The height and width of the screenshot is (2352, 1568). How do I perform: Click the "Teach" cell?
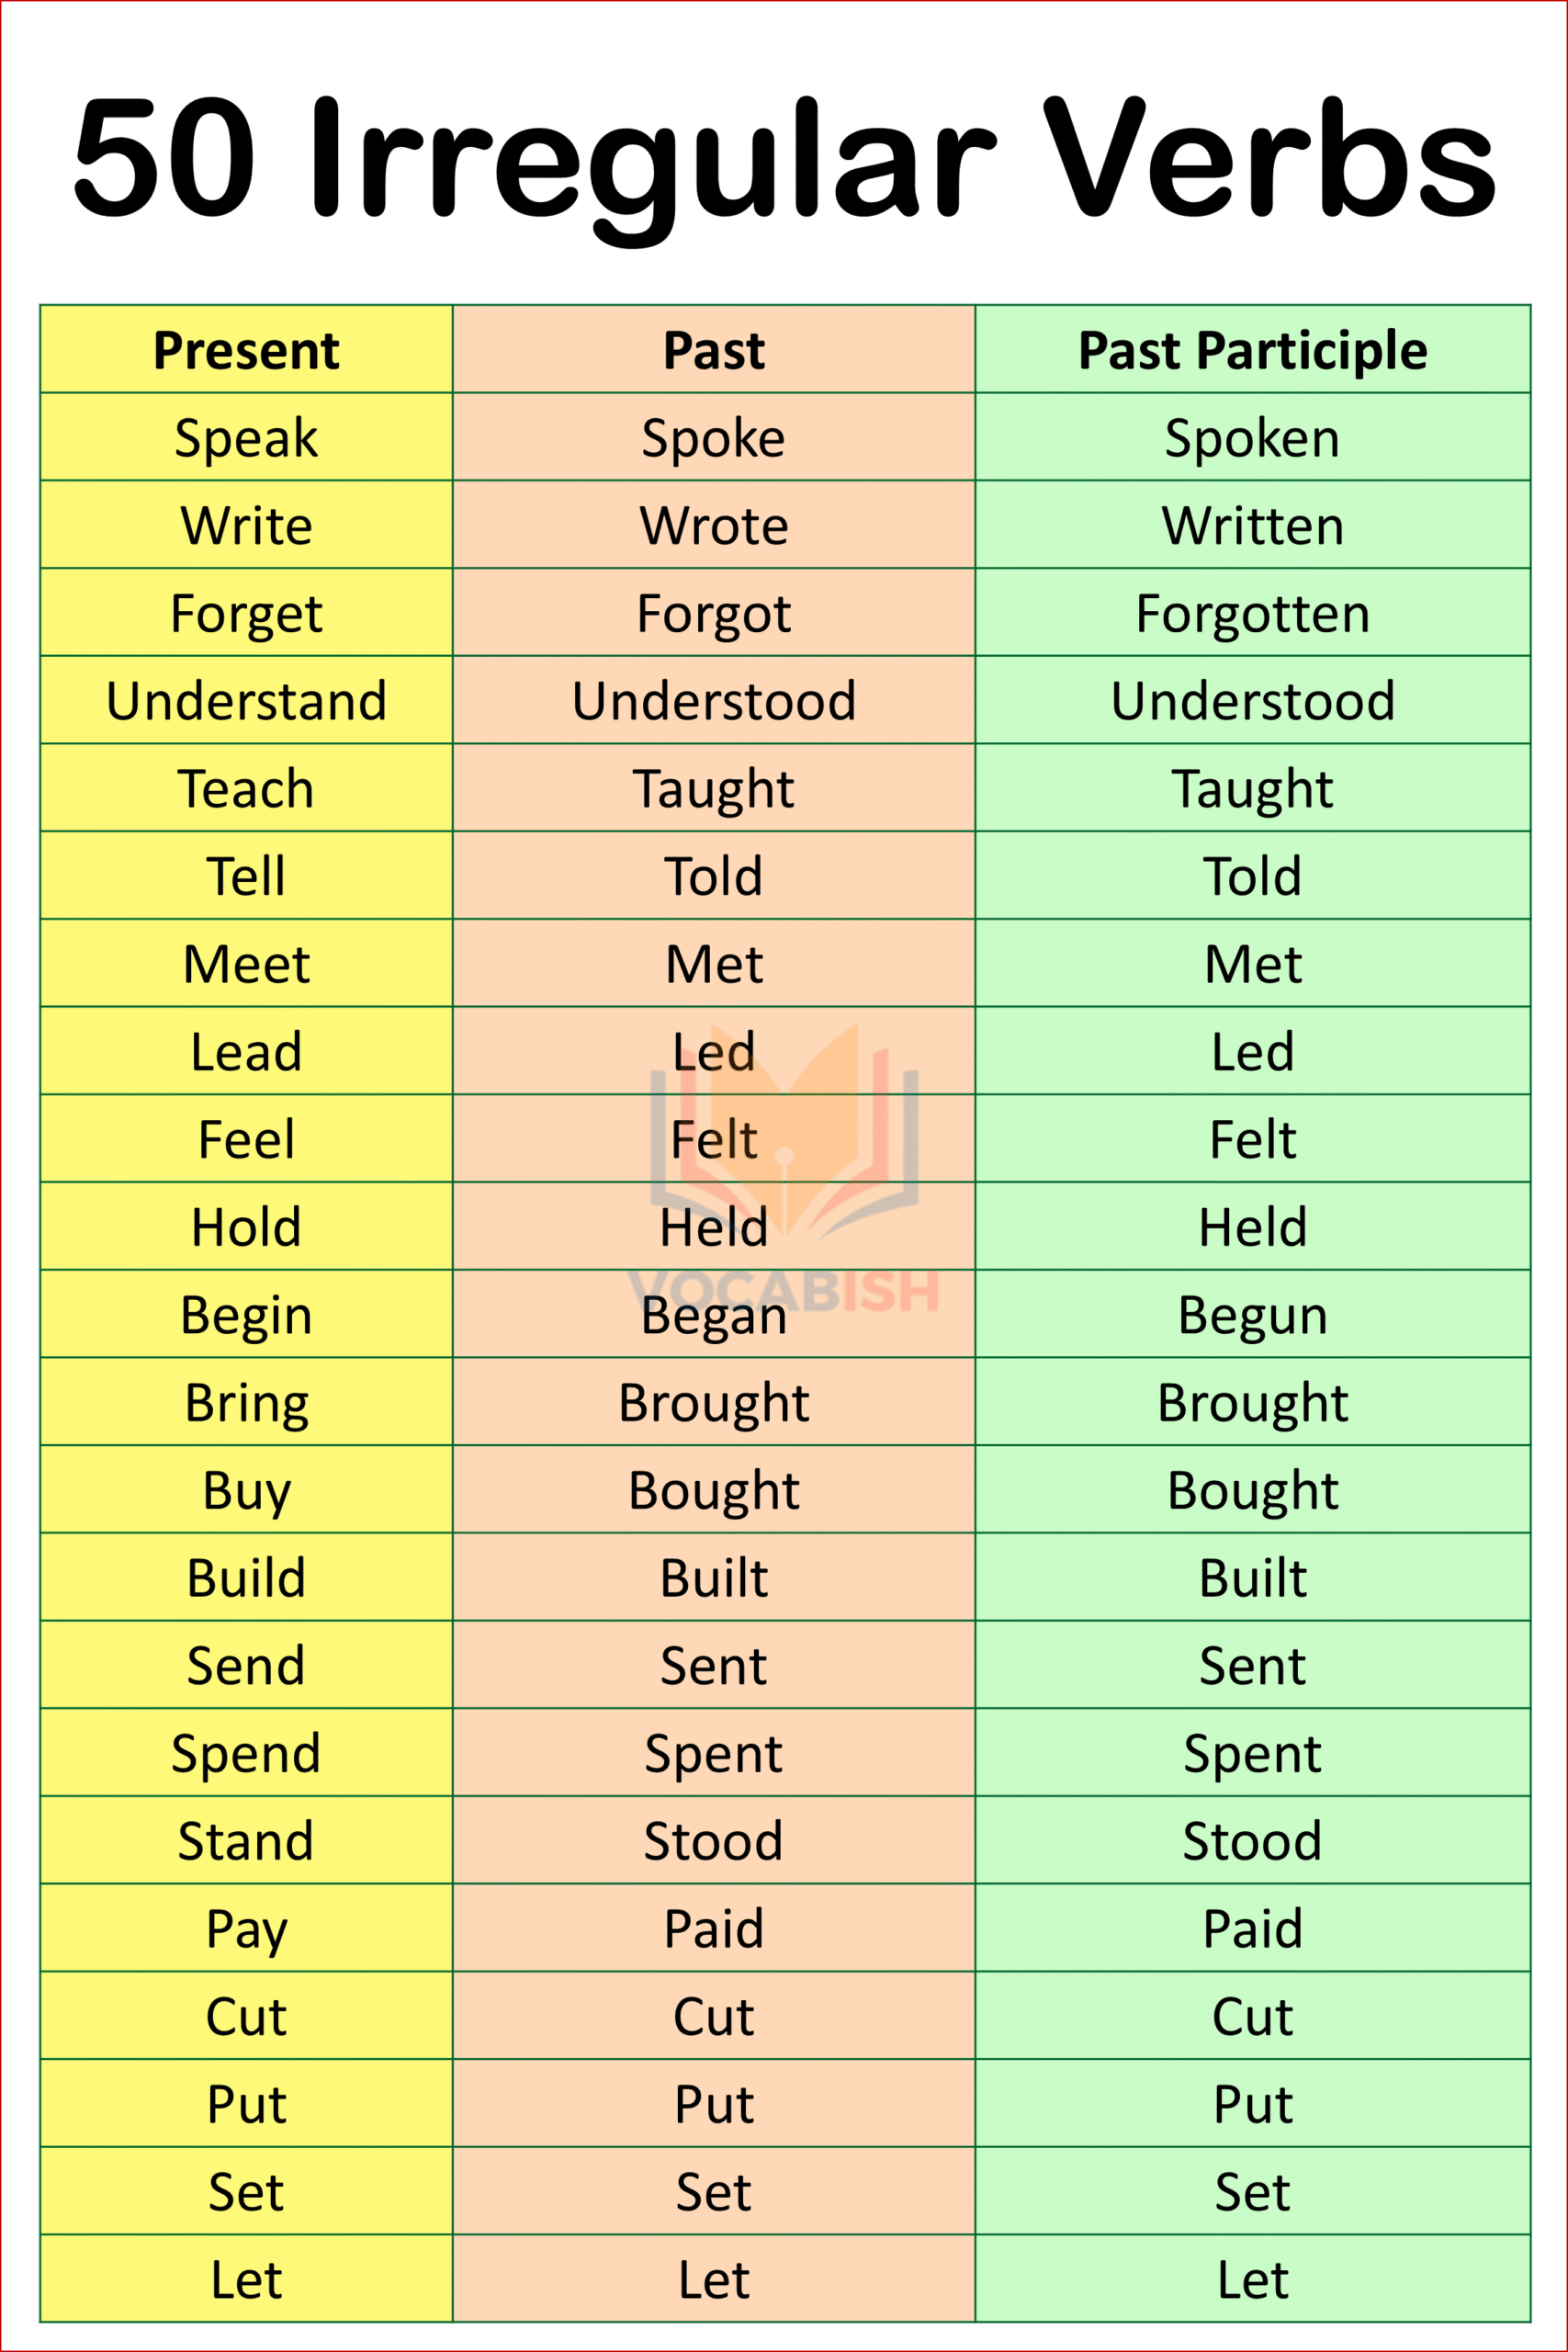(x=246, y=789)
